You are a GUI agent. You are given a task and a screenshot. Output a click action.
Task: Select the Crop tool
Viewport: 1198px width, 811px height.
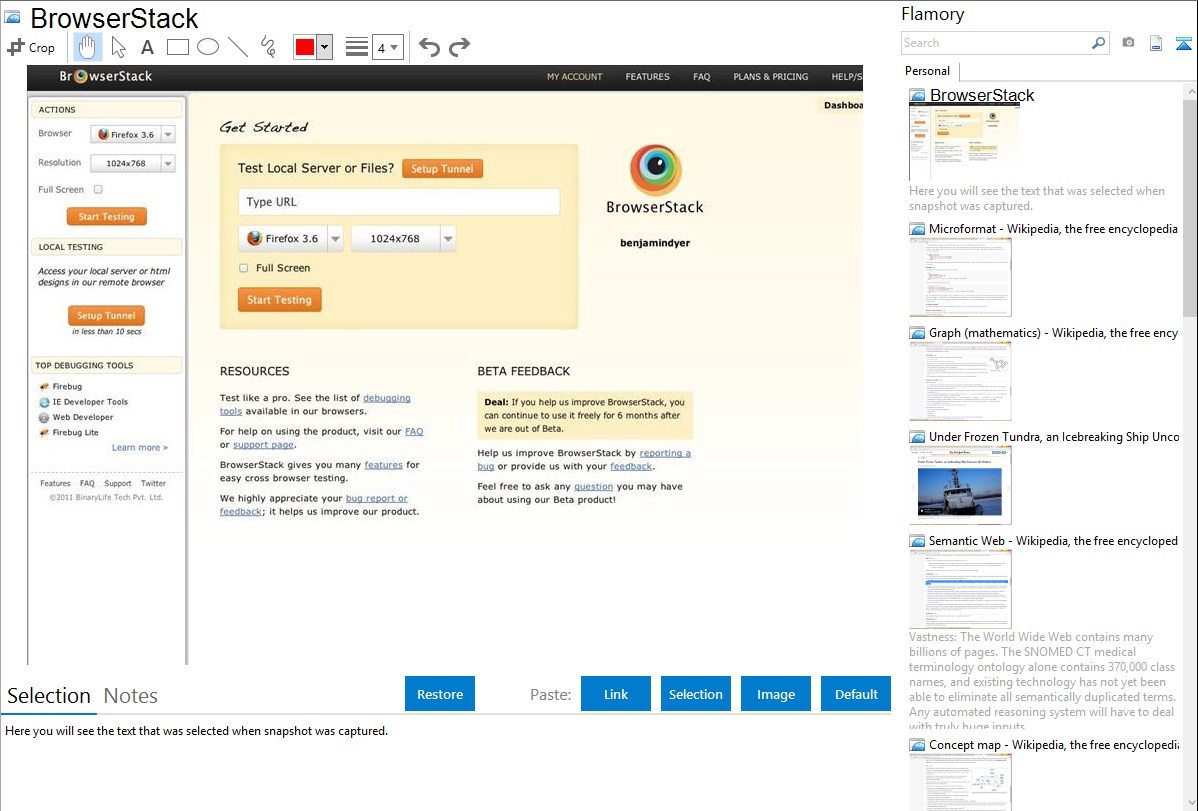point(31,47)
